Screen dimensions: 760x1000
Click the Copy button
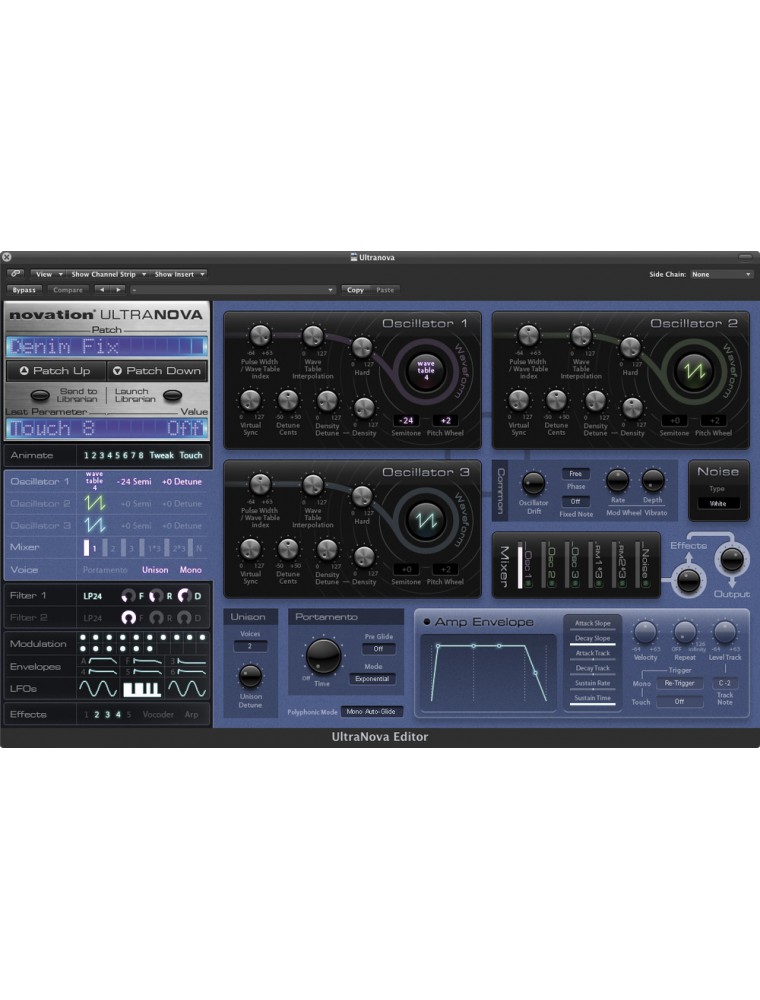tap(355, 290)
